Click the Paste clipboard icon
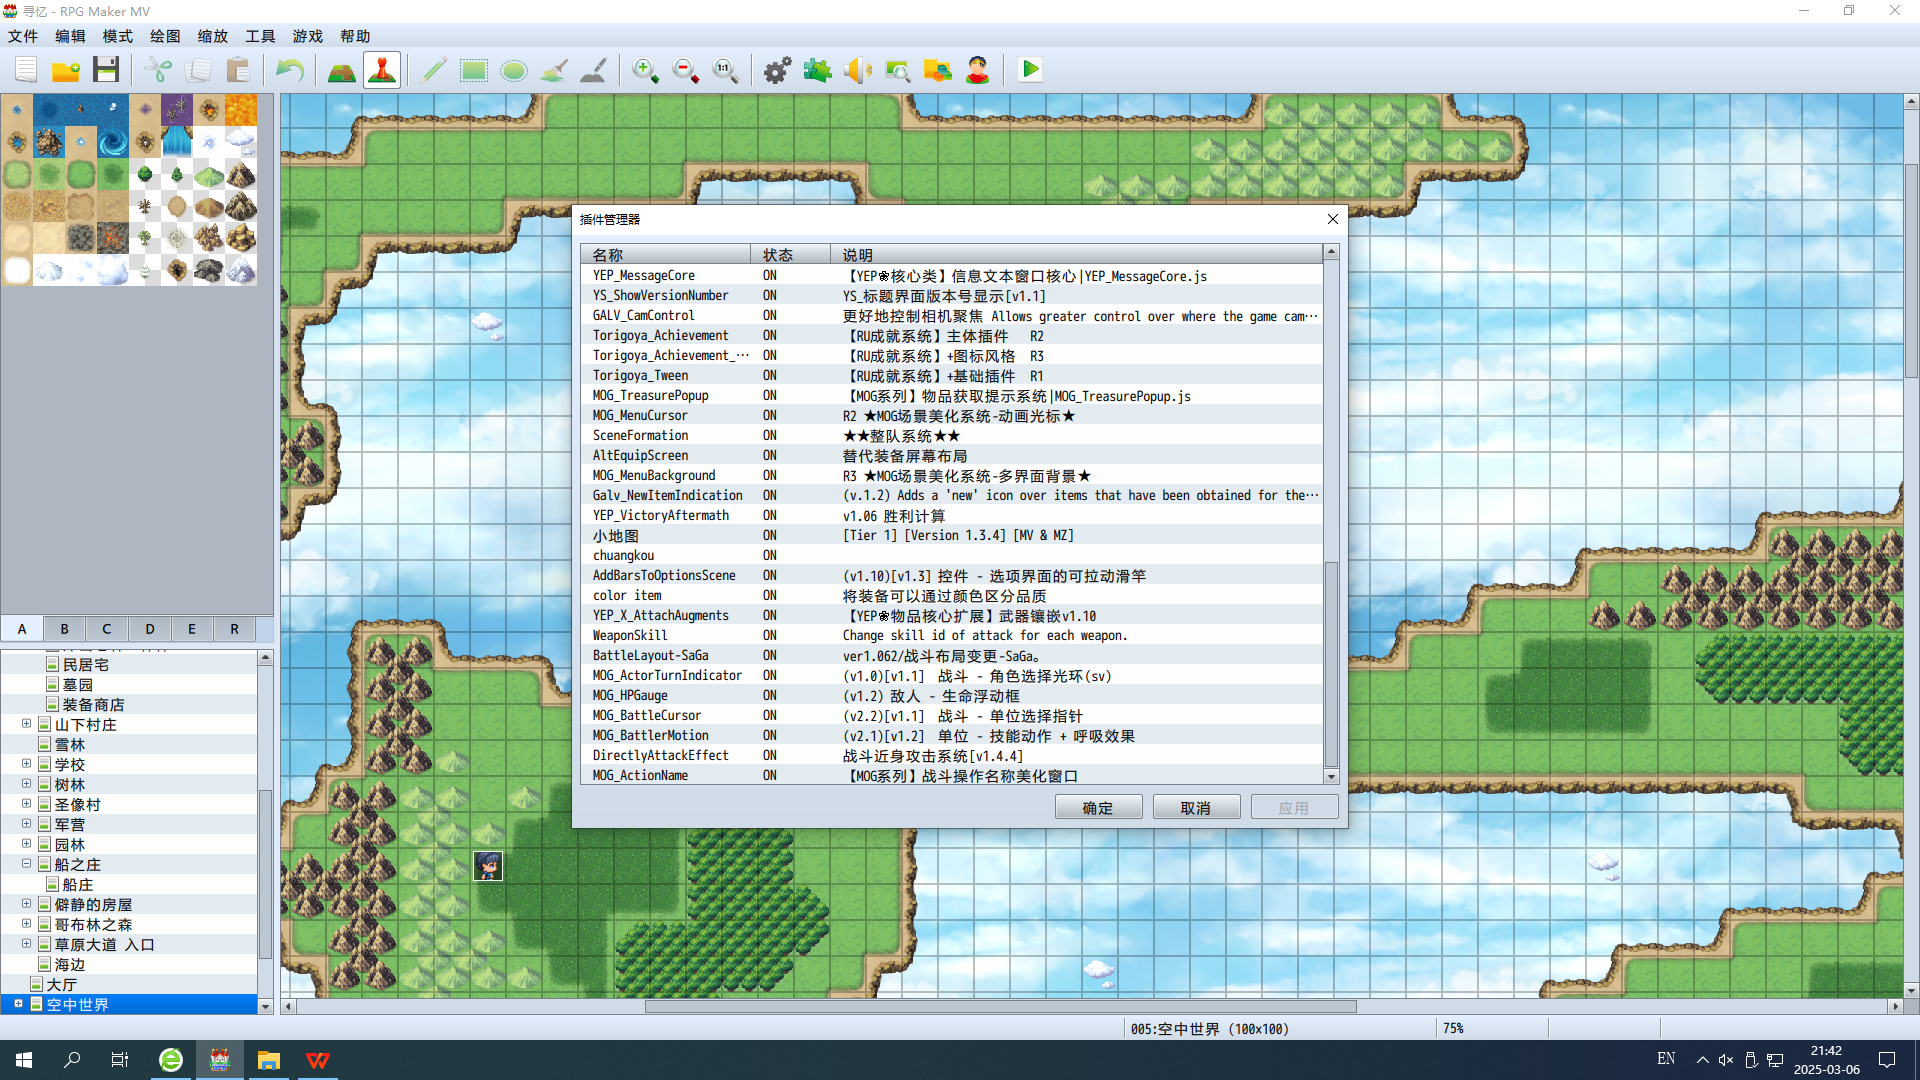This screenshot has height=1080, width=1920. point(238,70)
